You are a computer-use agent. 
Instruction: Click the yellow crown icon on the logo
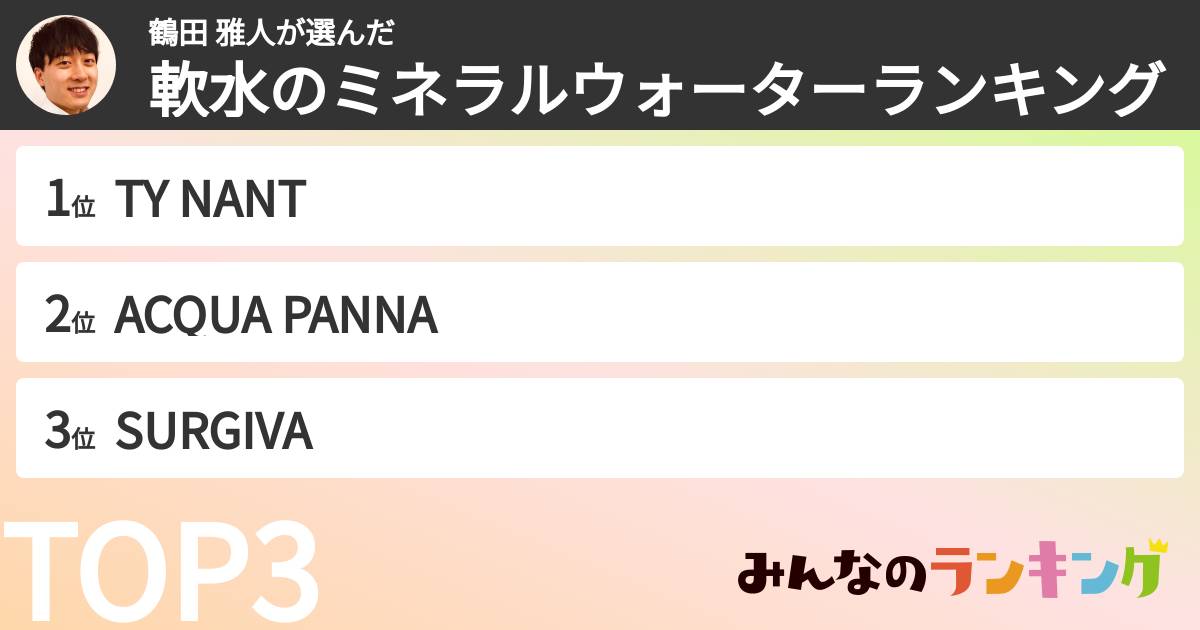[x=1157, y=546]
